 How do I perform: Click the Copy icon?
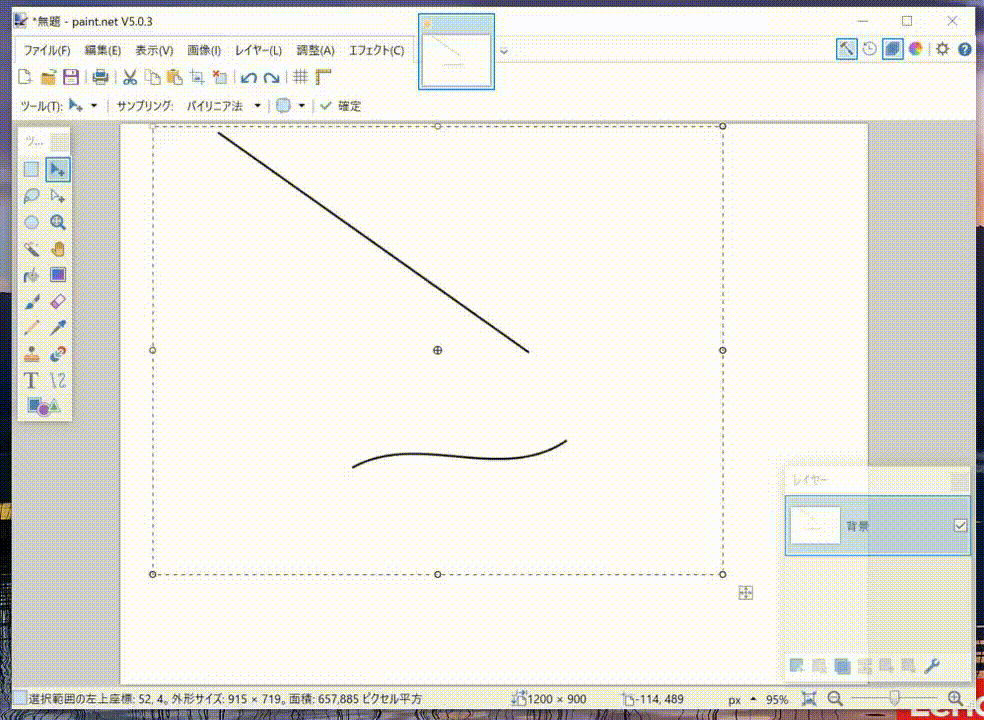click(x=152, y=77)
